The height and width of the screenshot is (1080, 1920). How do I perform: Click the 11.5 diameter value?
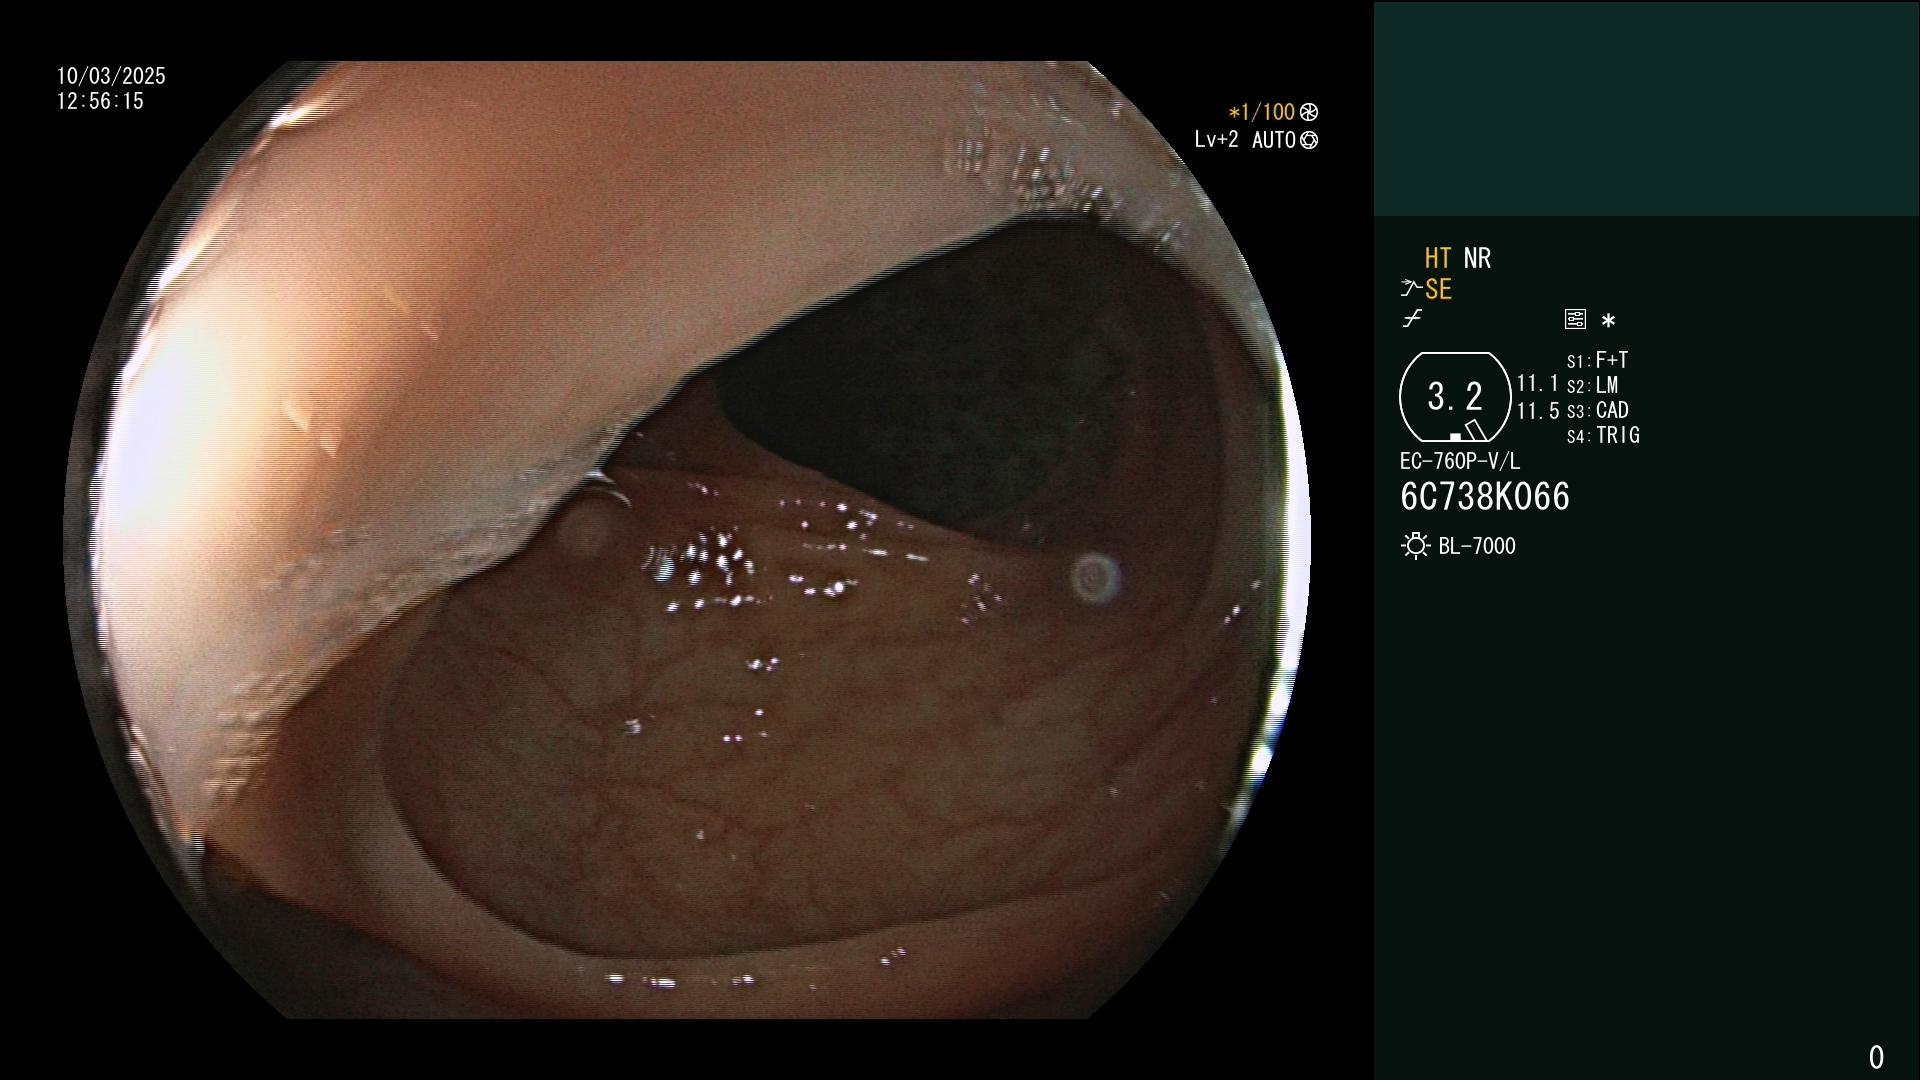tap(1538, 411)
